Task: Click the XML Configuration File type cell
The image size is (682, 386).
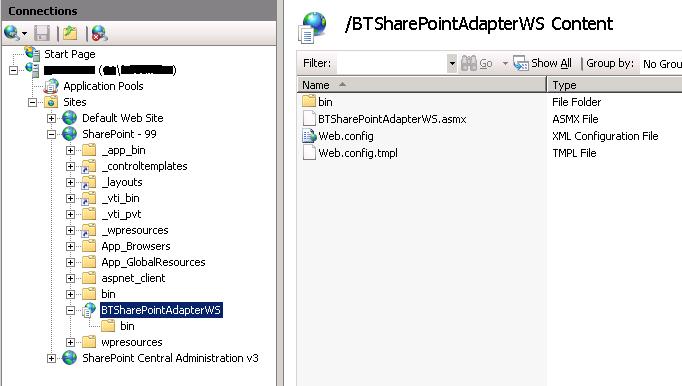Action: (605, 136)
